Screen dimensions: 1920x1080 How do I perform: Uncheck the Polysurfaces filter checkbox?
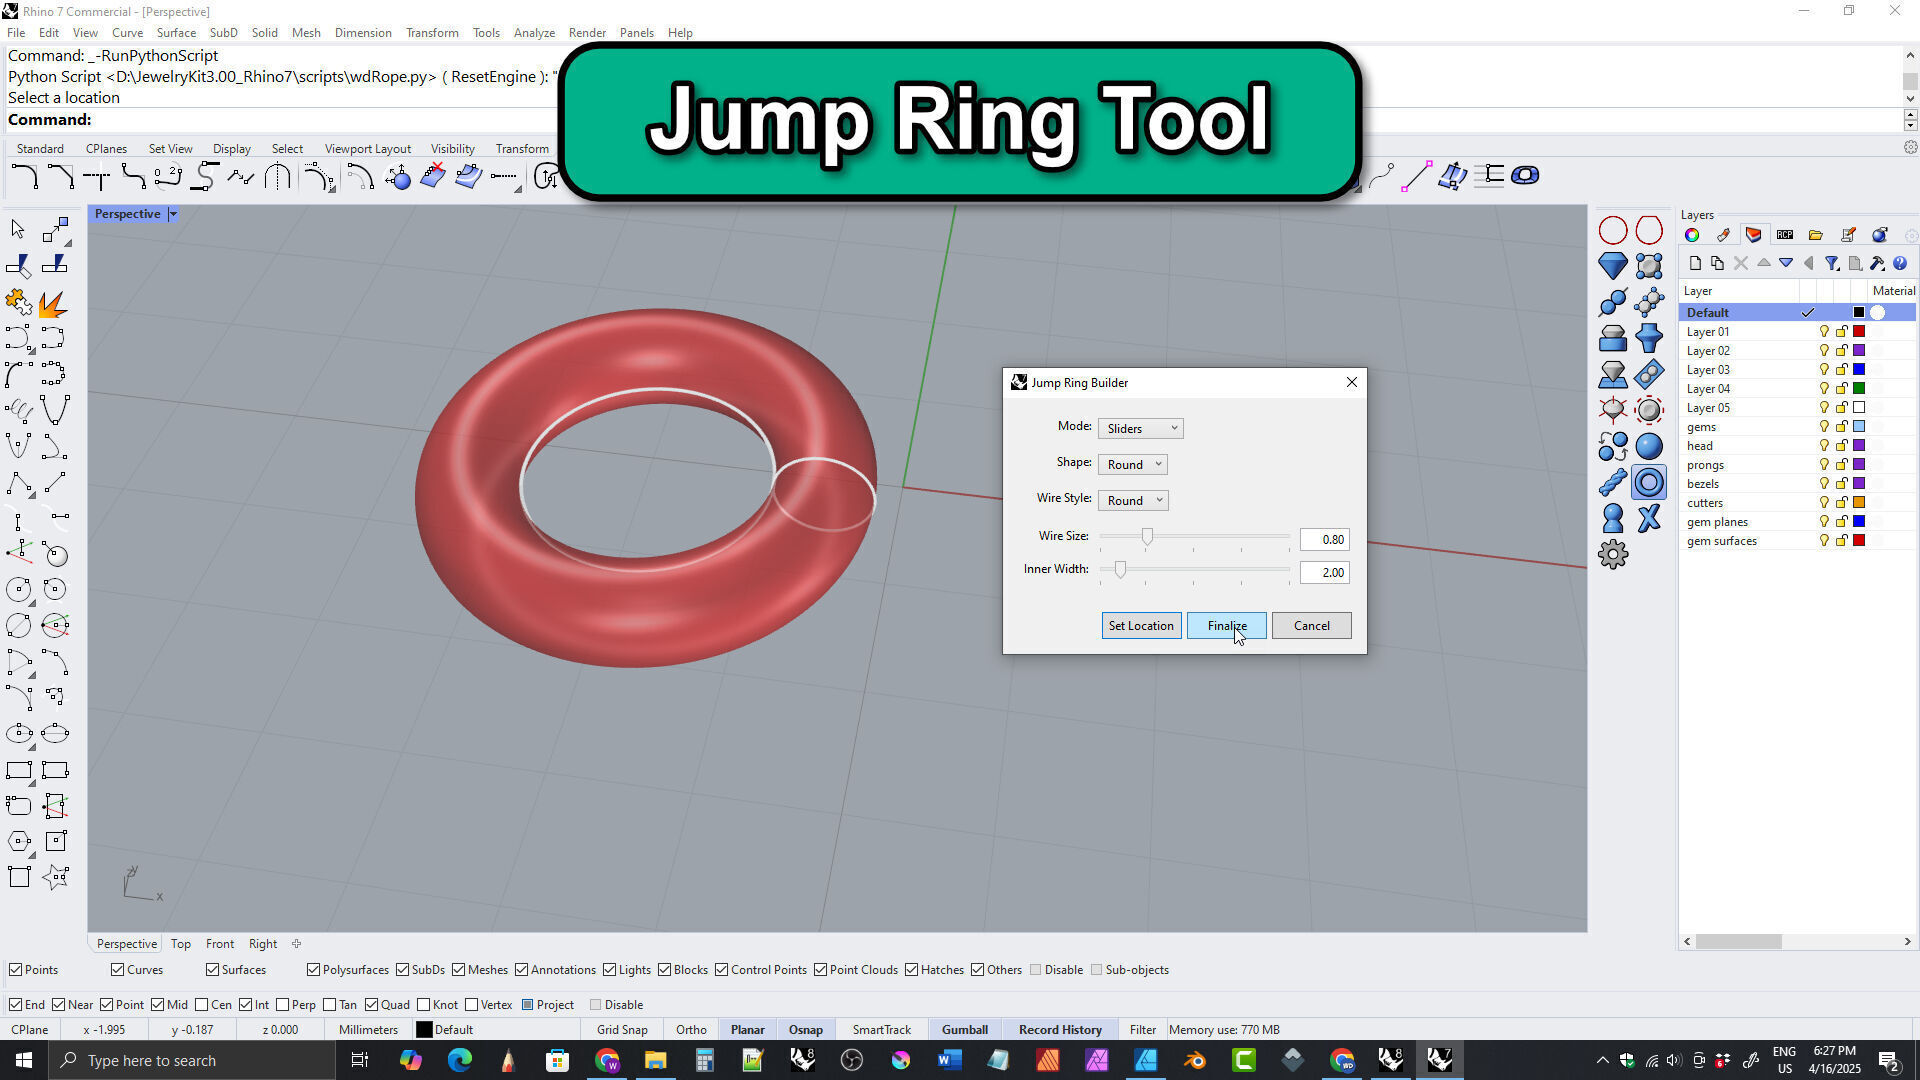coord(313,970)
